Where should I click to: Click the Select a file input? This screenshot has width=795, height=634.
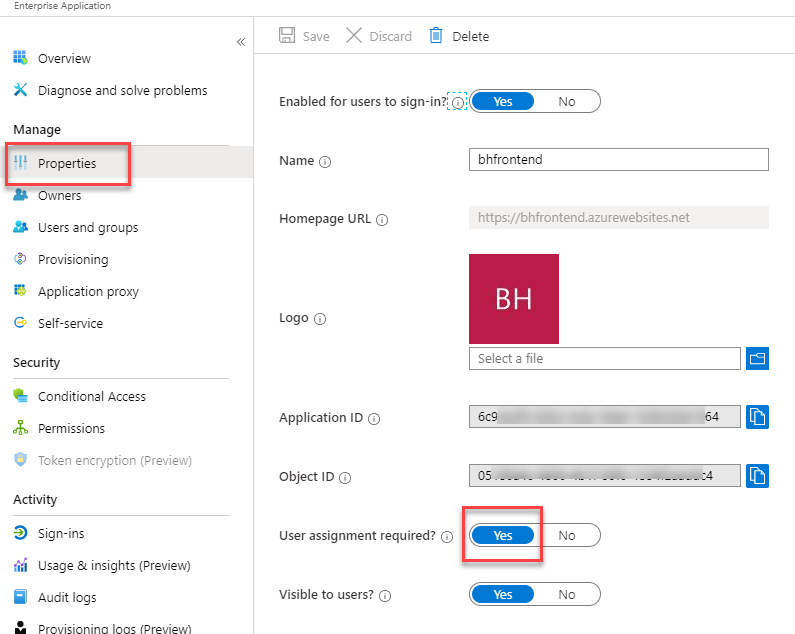coord(604,359)
